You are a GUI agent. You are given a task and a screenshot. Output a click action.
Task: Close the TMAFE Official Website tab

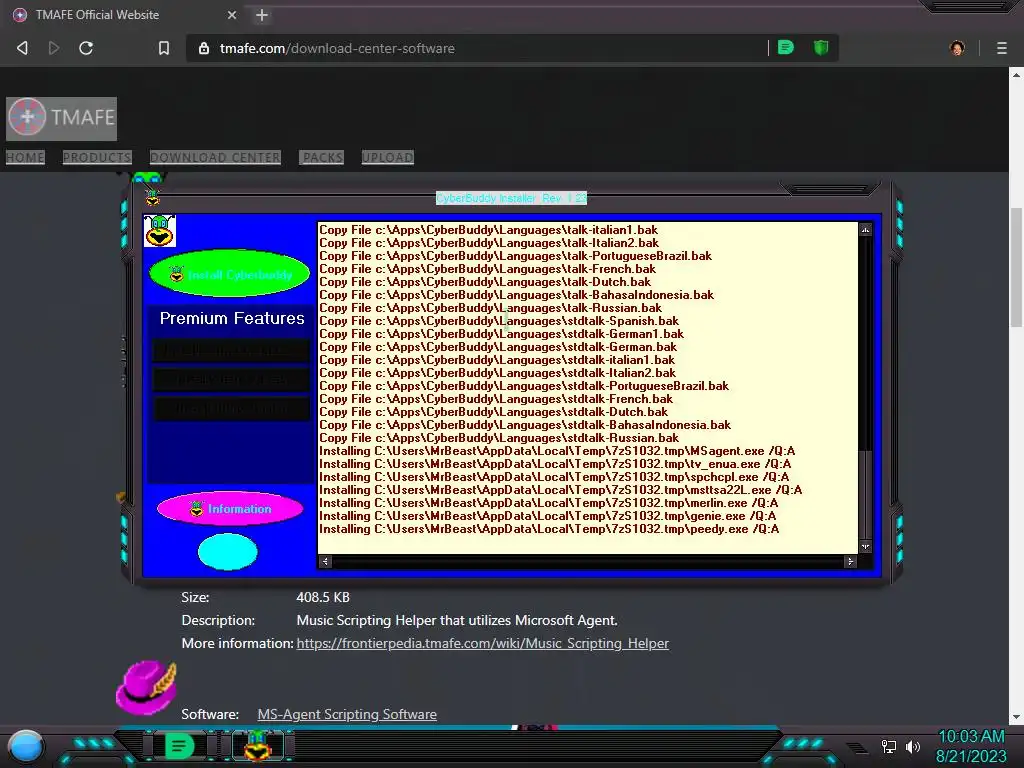[232, 15]
